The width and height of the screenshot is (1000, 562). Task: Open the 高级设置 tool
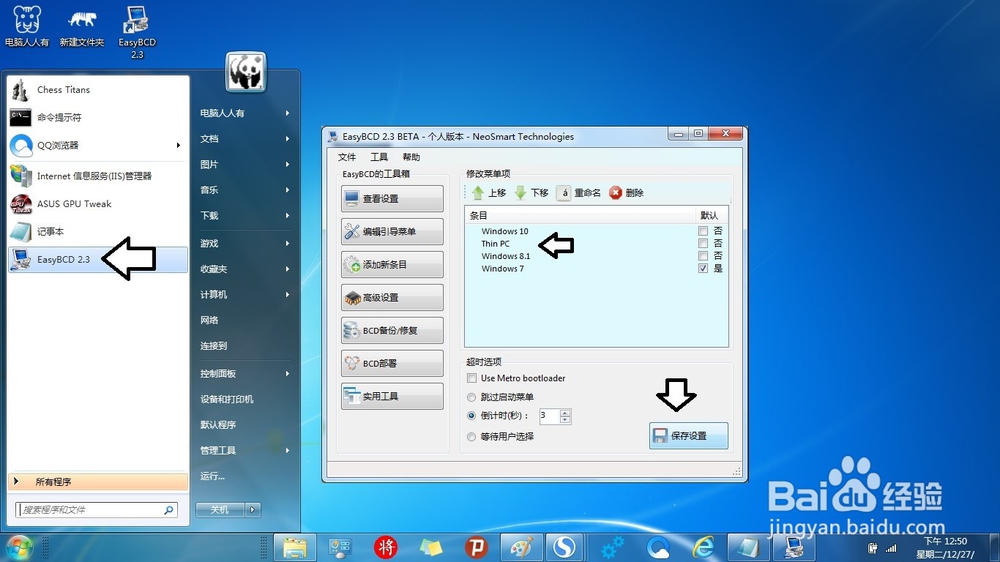pos(392,297)
